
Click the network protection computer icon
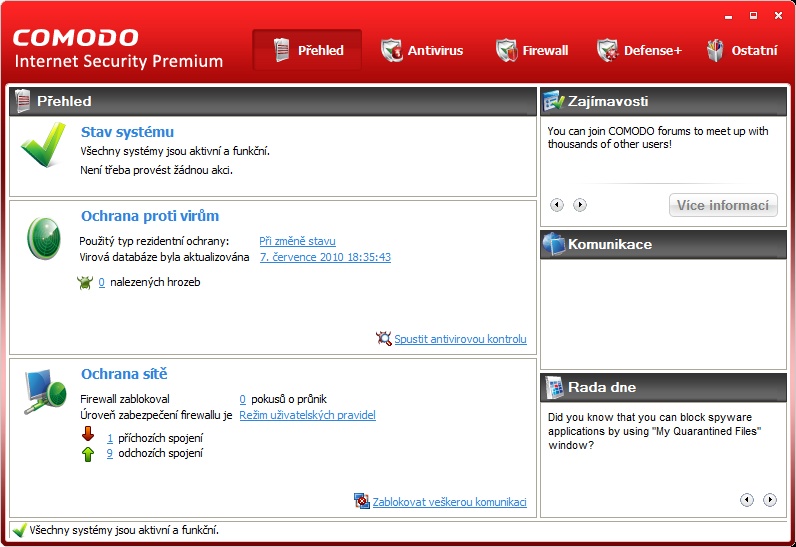45,392
